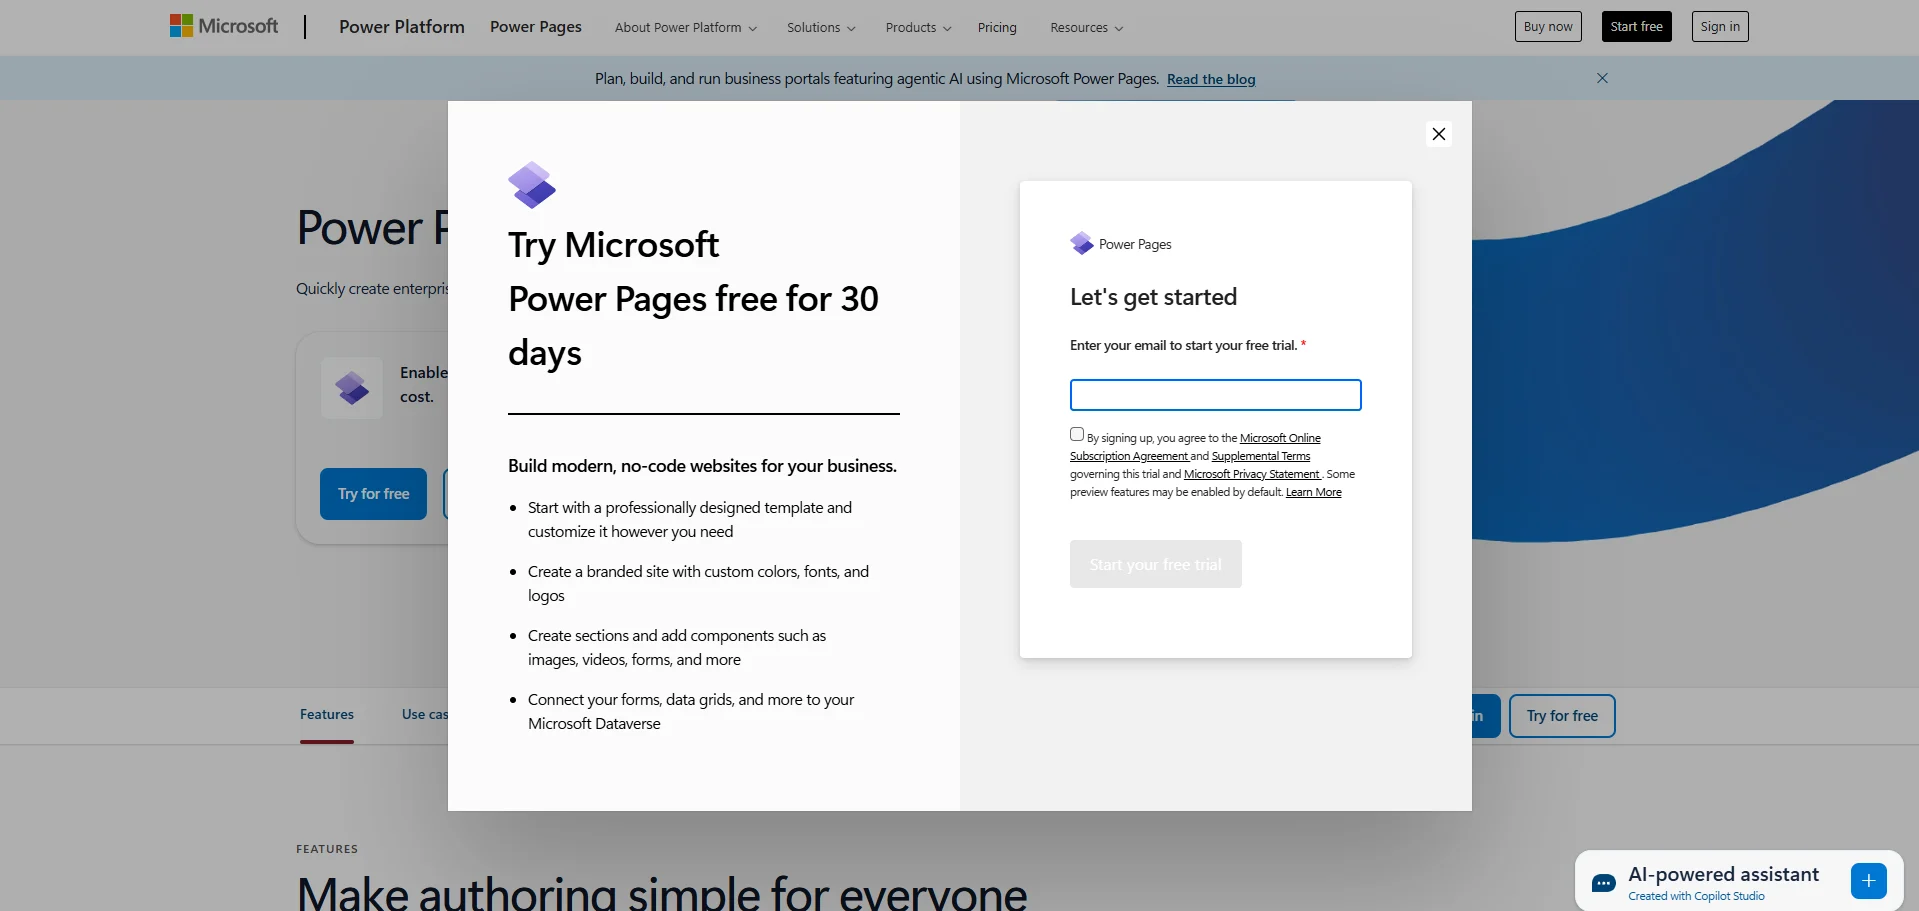Go to Power Platform home link
Viewport: 1919px width, 911px height.
coord(402,27)
